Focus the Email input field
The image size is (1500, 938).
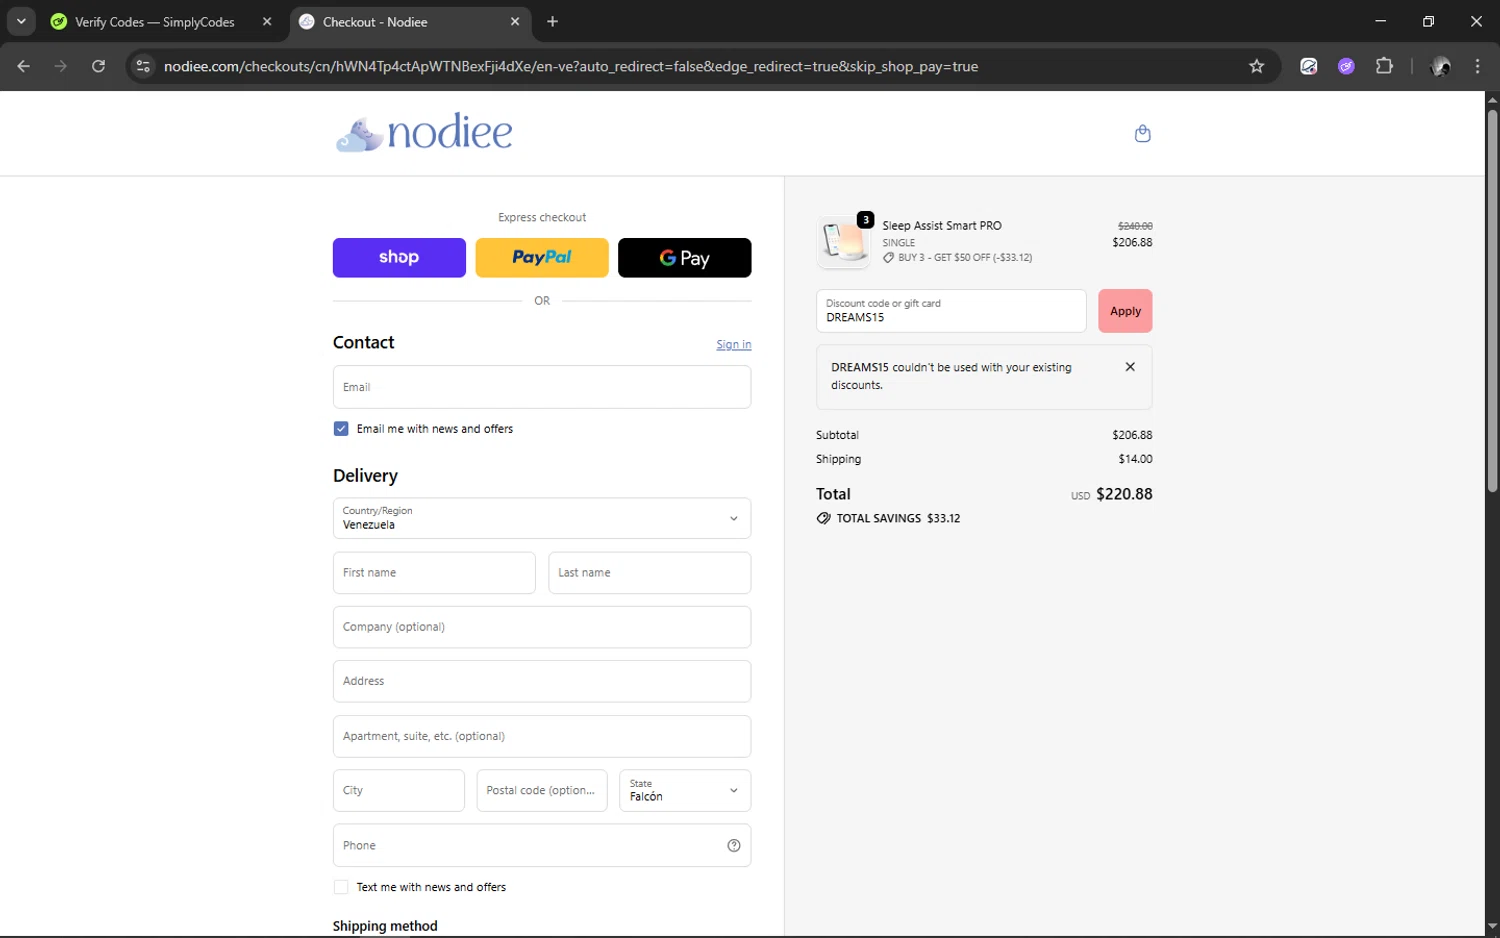point(542,387)
